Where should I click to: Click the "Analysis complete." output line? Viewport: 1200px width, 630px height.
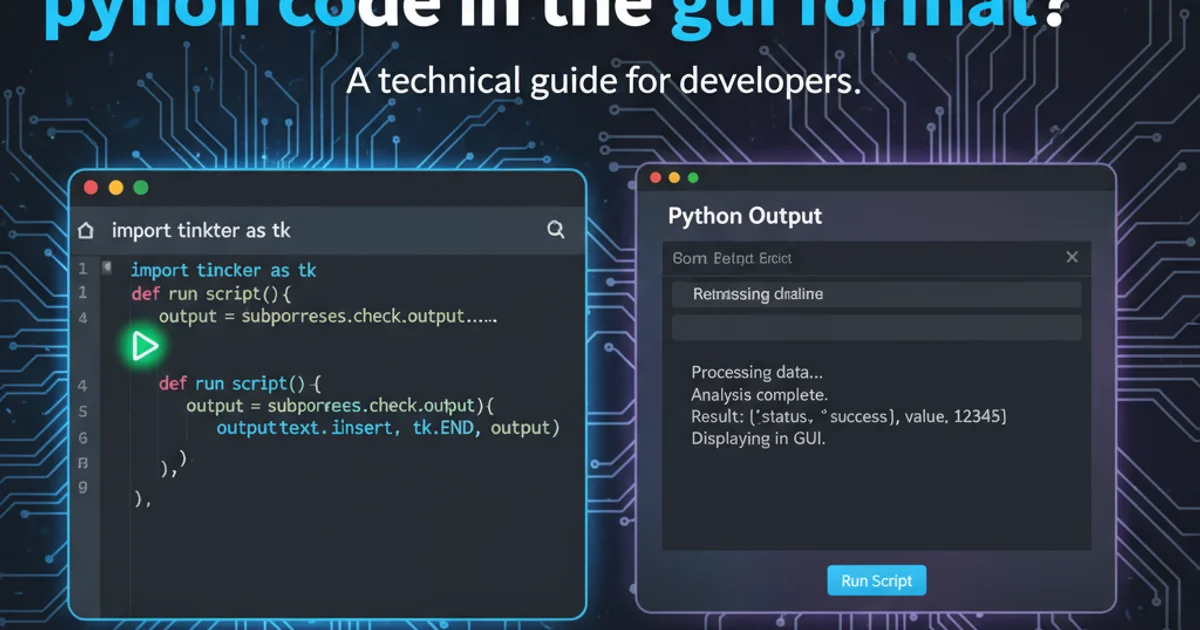coord(759,394)
